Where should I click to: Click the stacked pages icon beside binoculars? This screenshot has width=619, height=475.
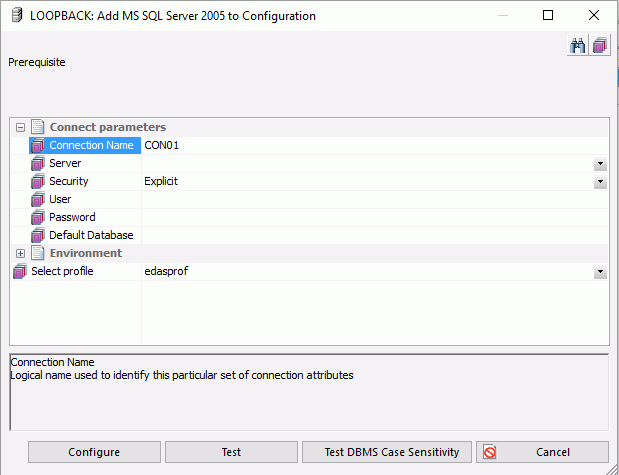tap(600, 46)
